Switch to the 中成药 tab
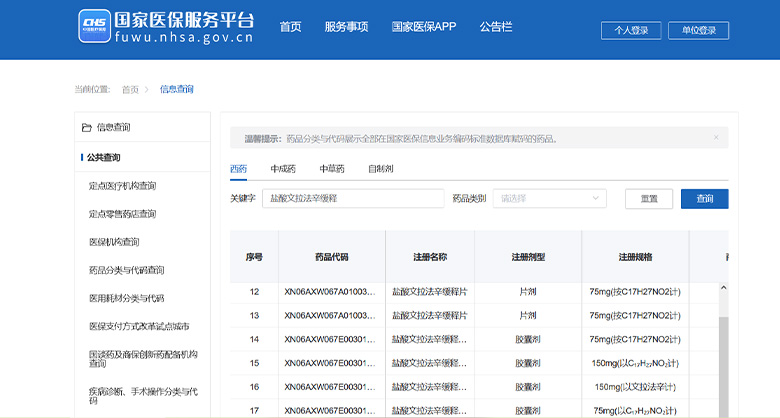 click(283, 169)
